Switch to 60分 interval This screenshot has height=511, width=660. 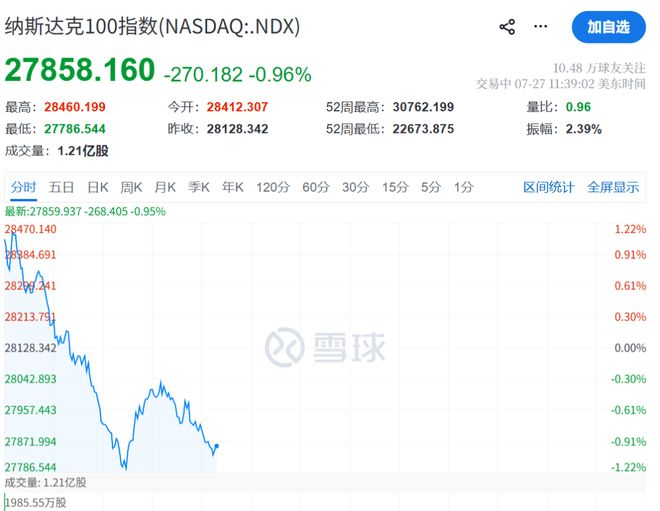tap(316, 187)
